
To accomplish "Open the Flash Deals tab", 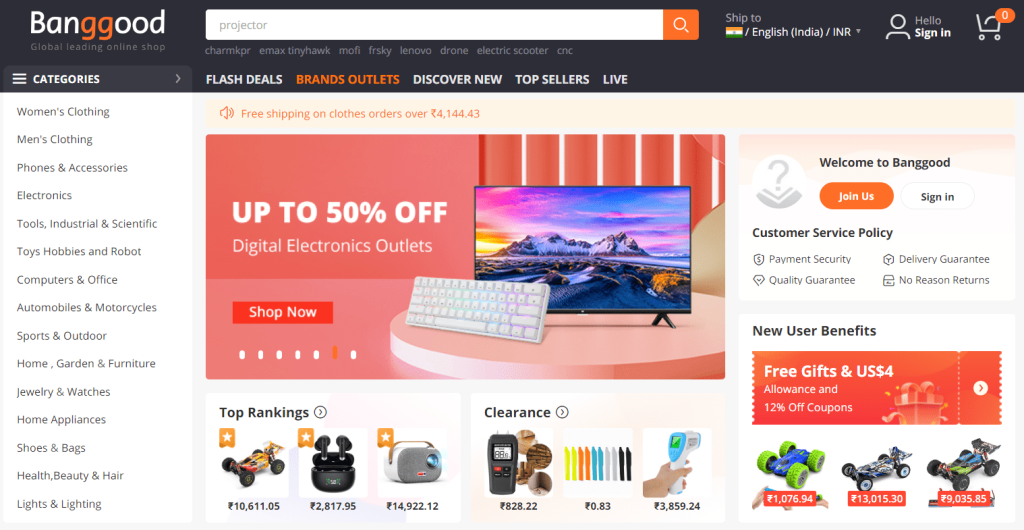I will coord(244,80).
